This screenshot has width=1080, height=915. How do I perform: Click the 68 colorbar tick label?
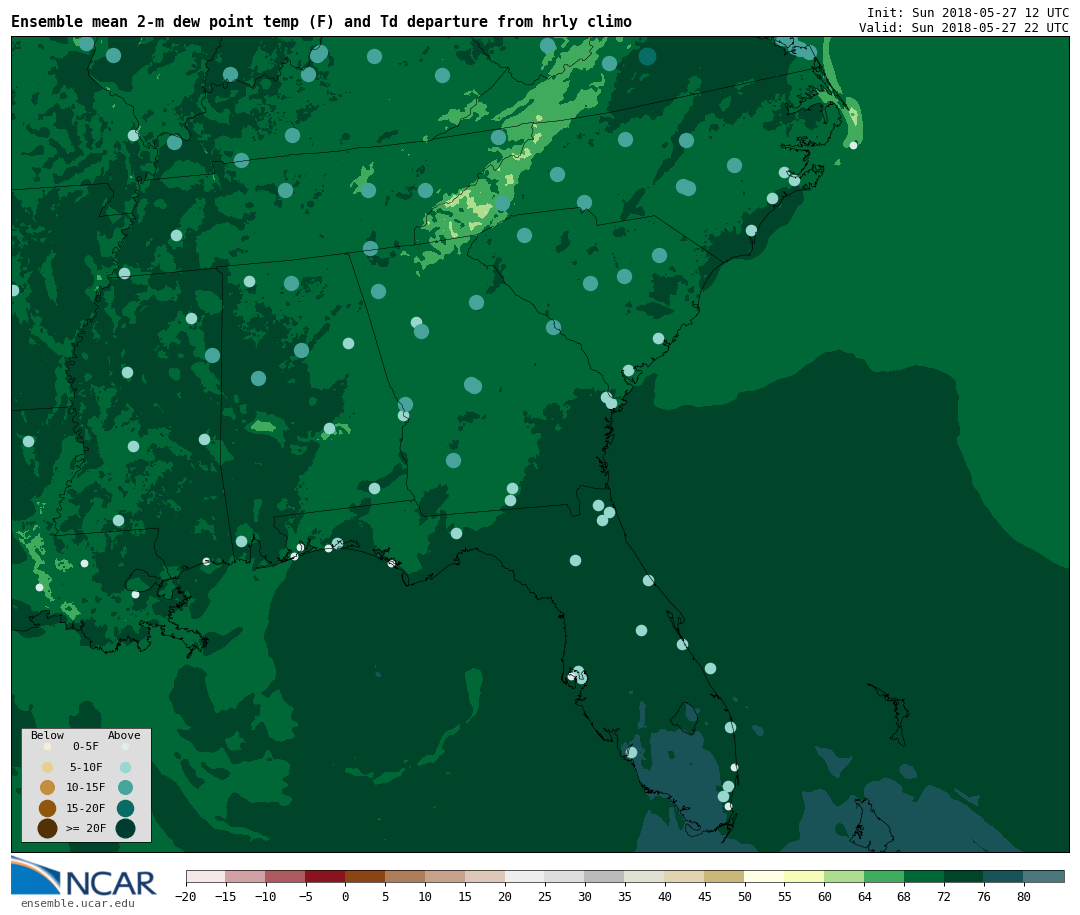(x=904, y=896)
